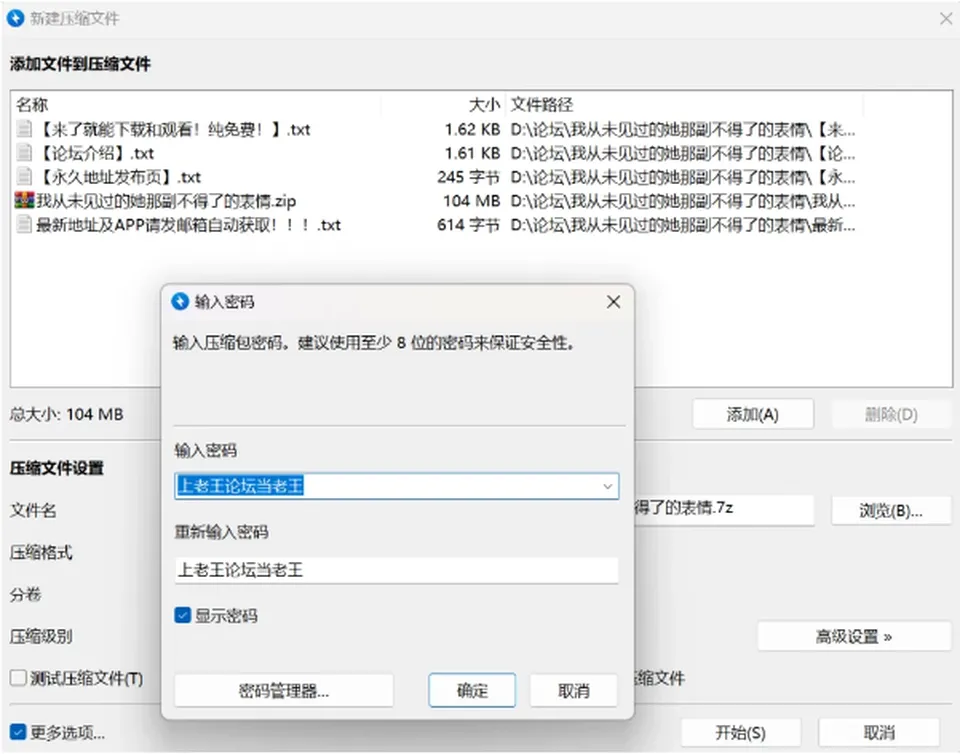Sort file list by 名称 column
Image resolution: width=960 pixels, height=754 pixels.
click(32, 105)
